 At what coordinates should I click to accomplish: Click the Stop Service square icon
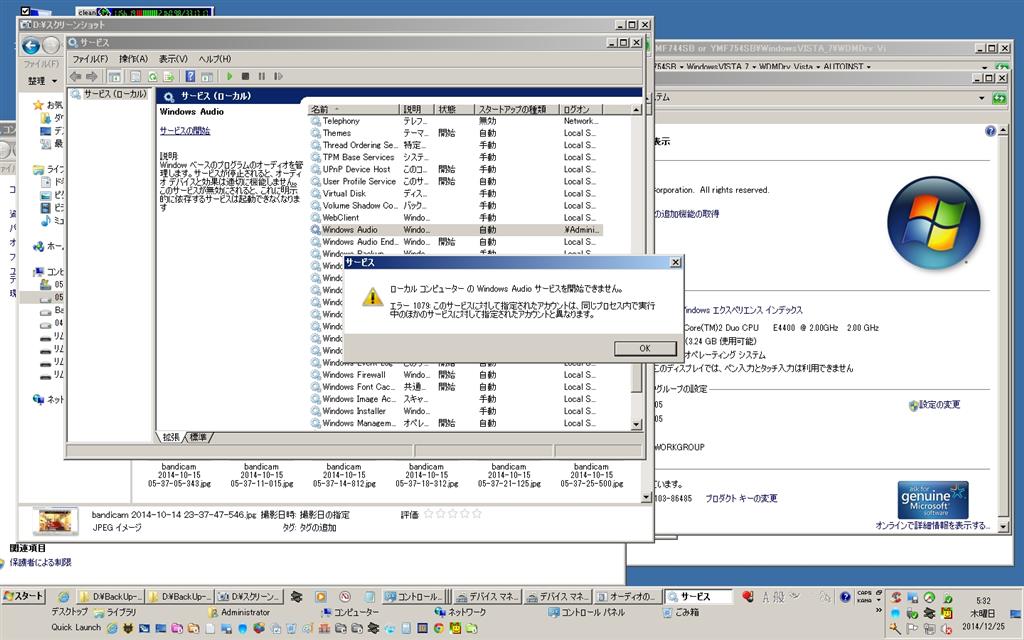(246, 76)
